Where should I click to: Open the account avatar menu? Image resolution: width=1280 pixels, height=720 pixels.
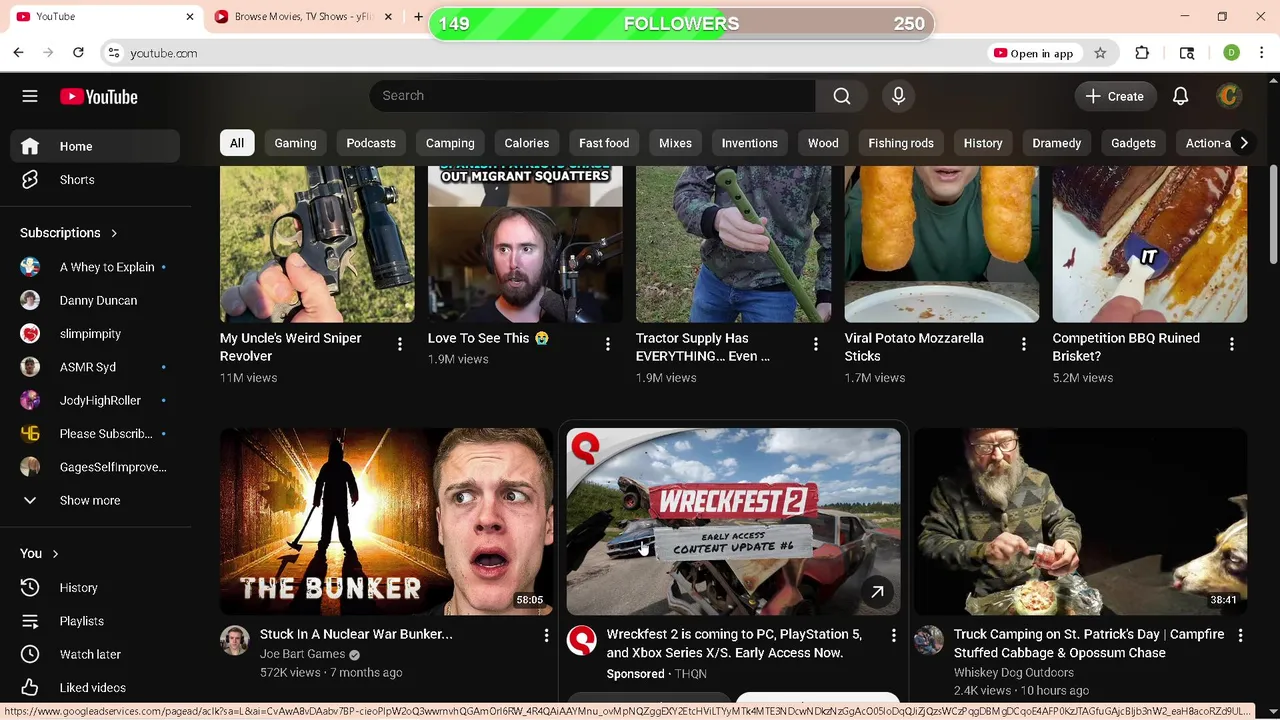1229,96
